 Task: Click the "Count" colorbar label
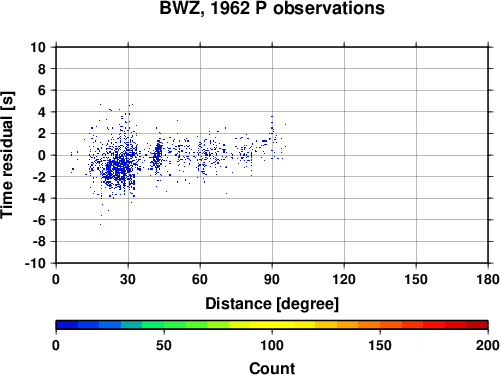272,369
